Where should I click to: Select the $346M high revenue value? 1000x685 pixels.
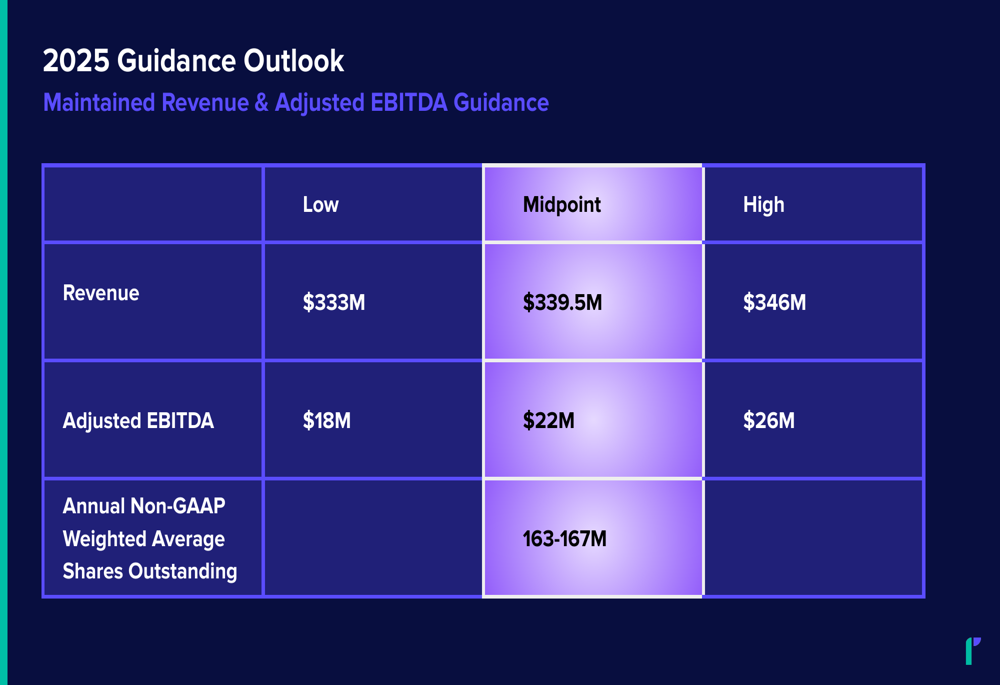coord(774,302)
